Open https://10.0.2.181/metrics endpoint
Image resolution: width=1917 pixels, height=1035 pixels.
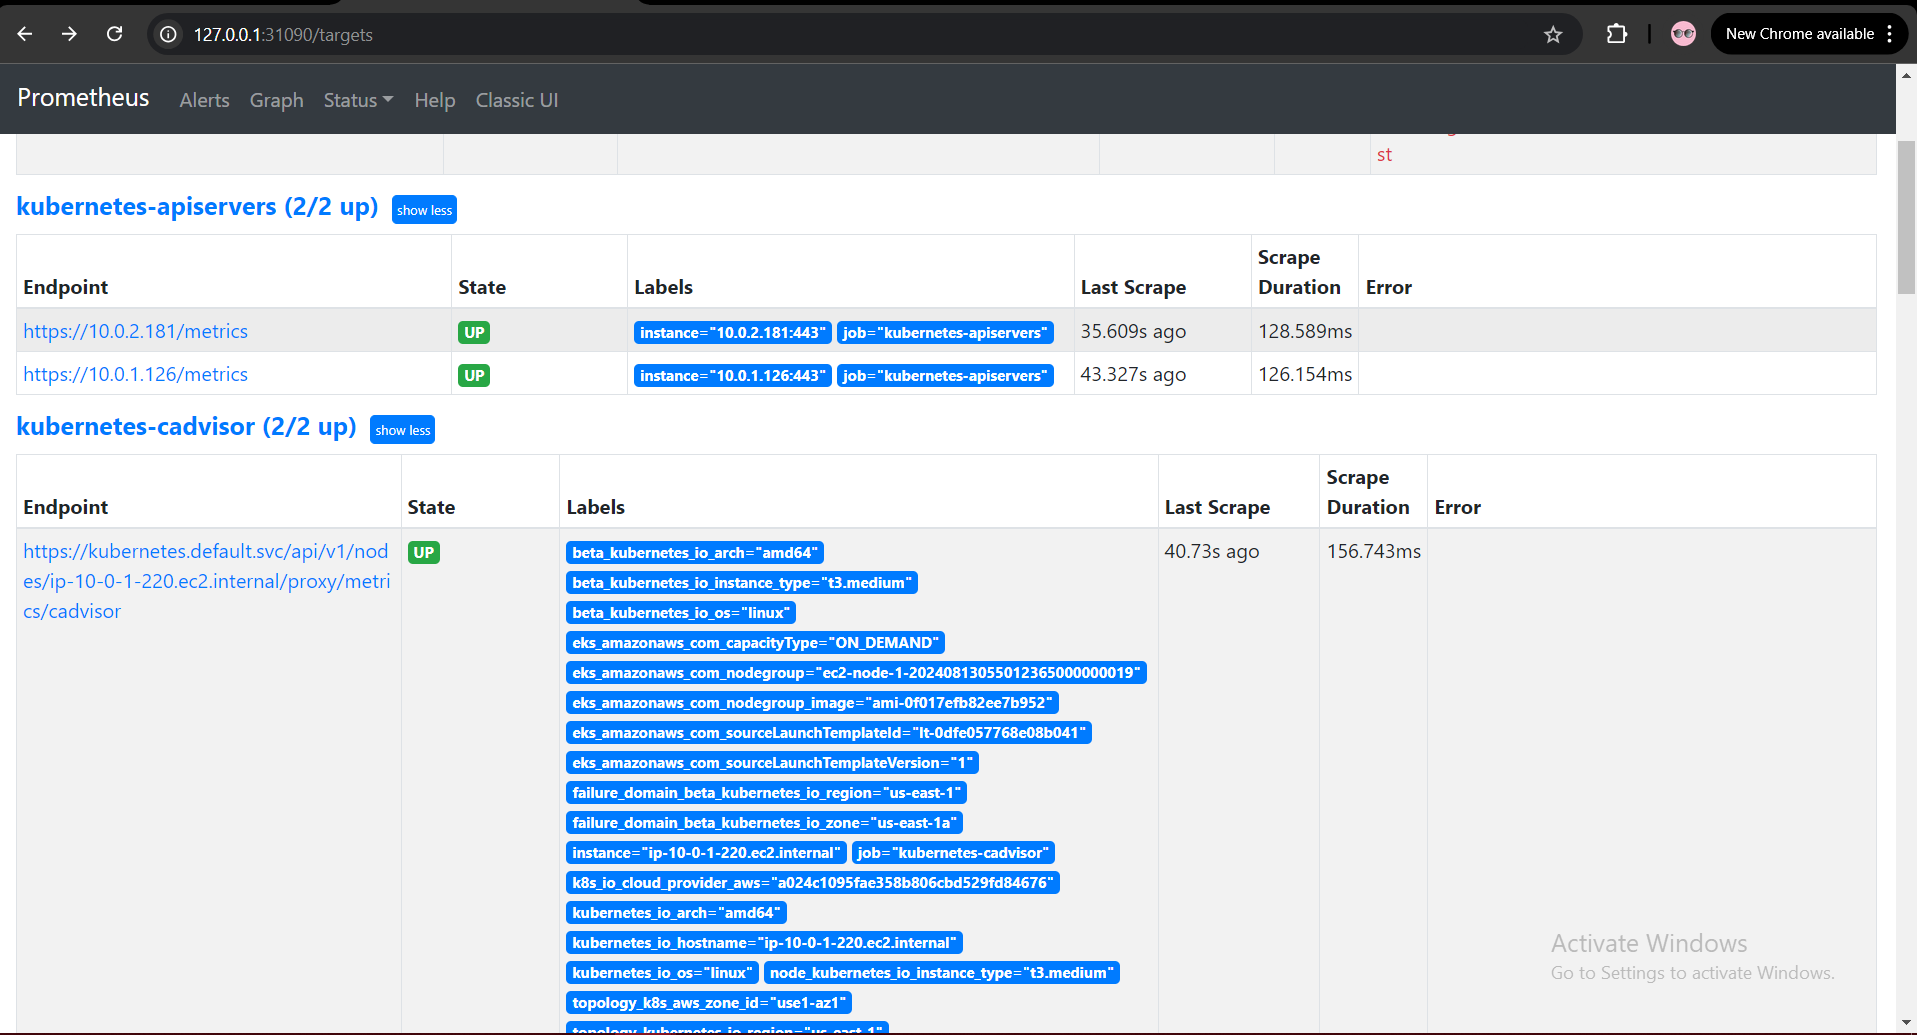coord(135,331)
